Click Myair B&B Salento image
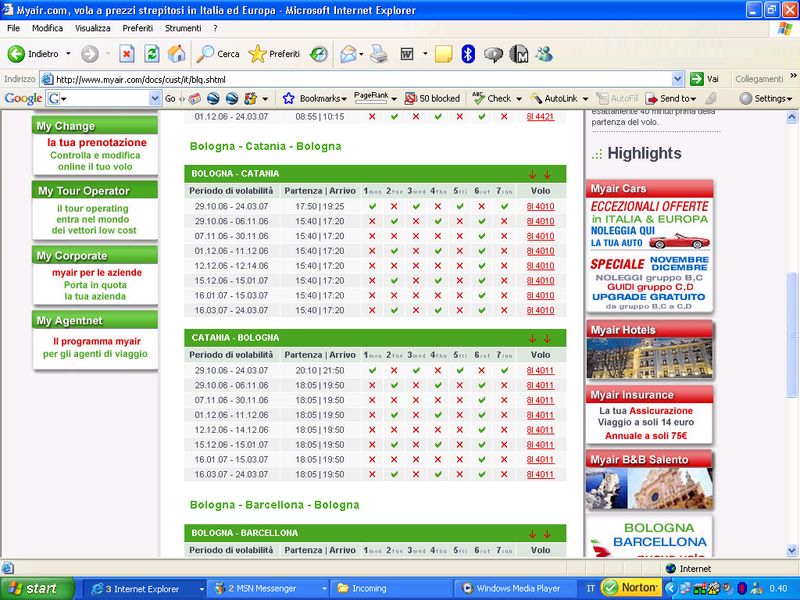The width and height of the screenshot is (800, 600). (649, 489)
